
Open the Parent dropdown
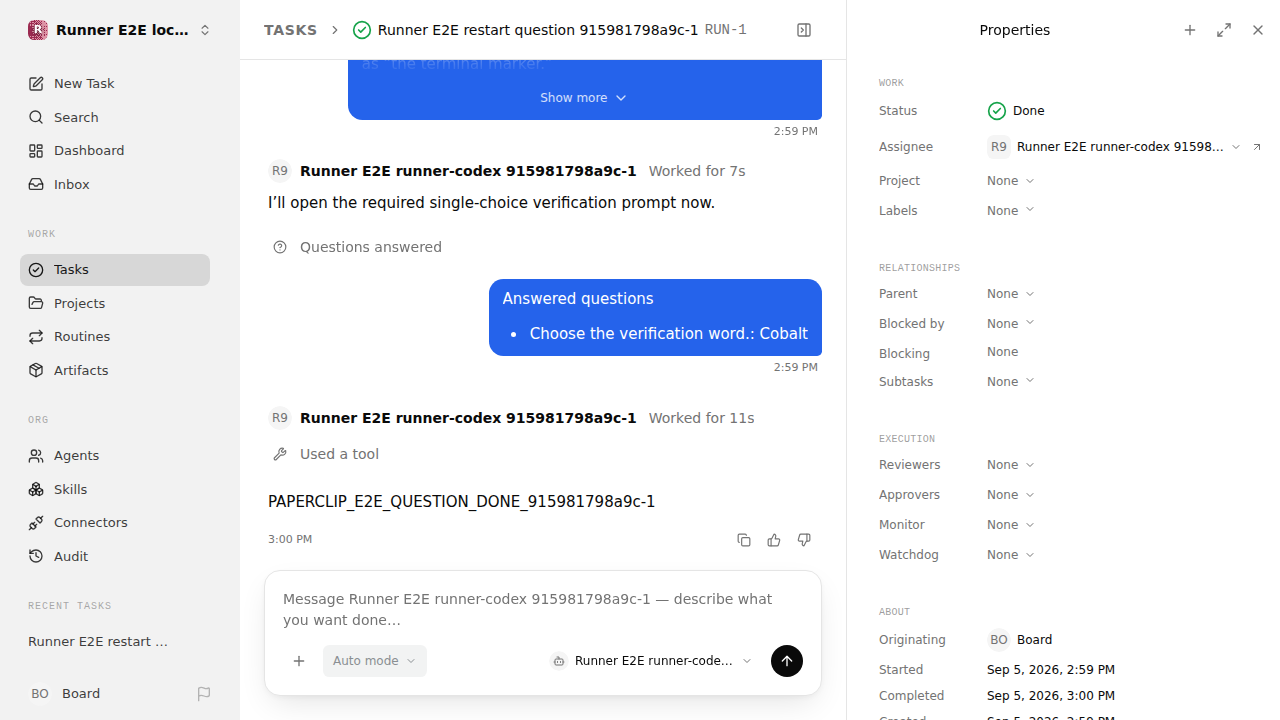(x=1011, y=294)
